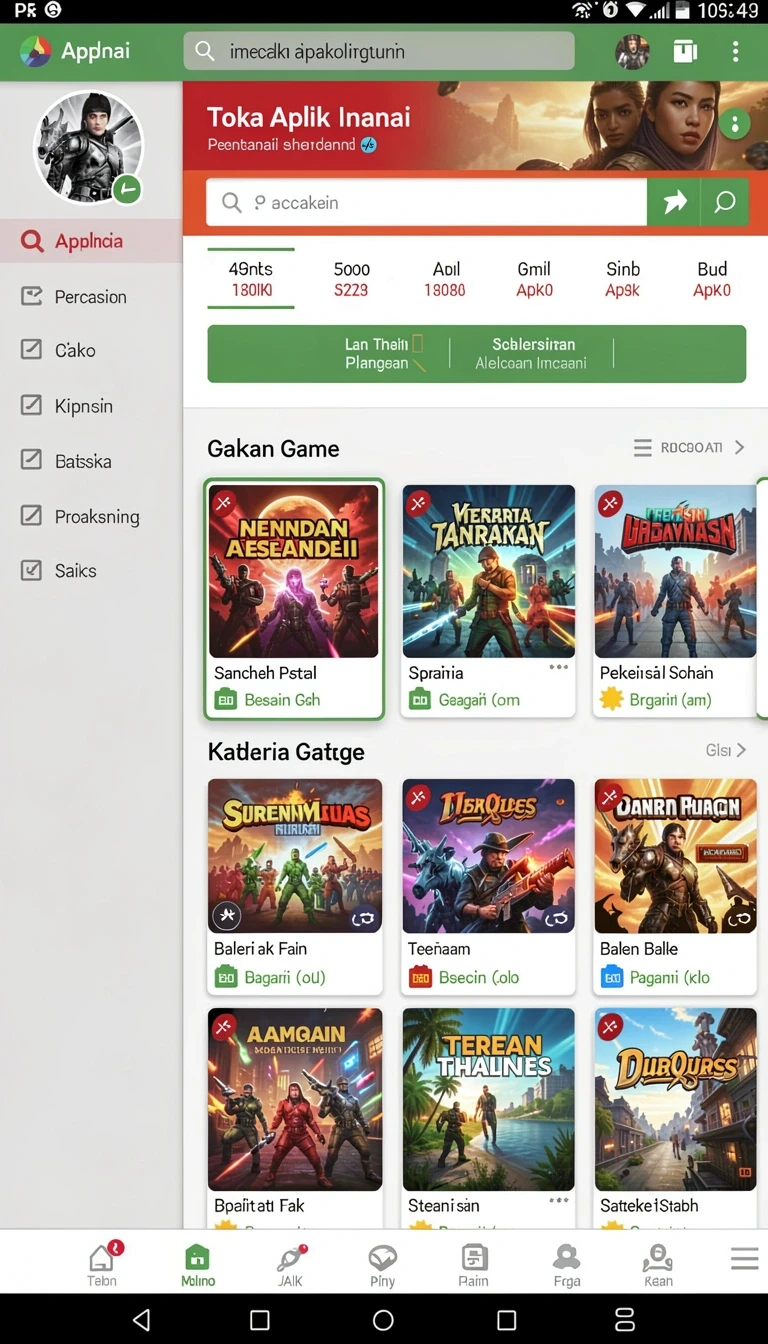This screenshot has width=768, height=1344.
Task: Switch to the Aoil tab
Action: [x=445, y=279]
